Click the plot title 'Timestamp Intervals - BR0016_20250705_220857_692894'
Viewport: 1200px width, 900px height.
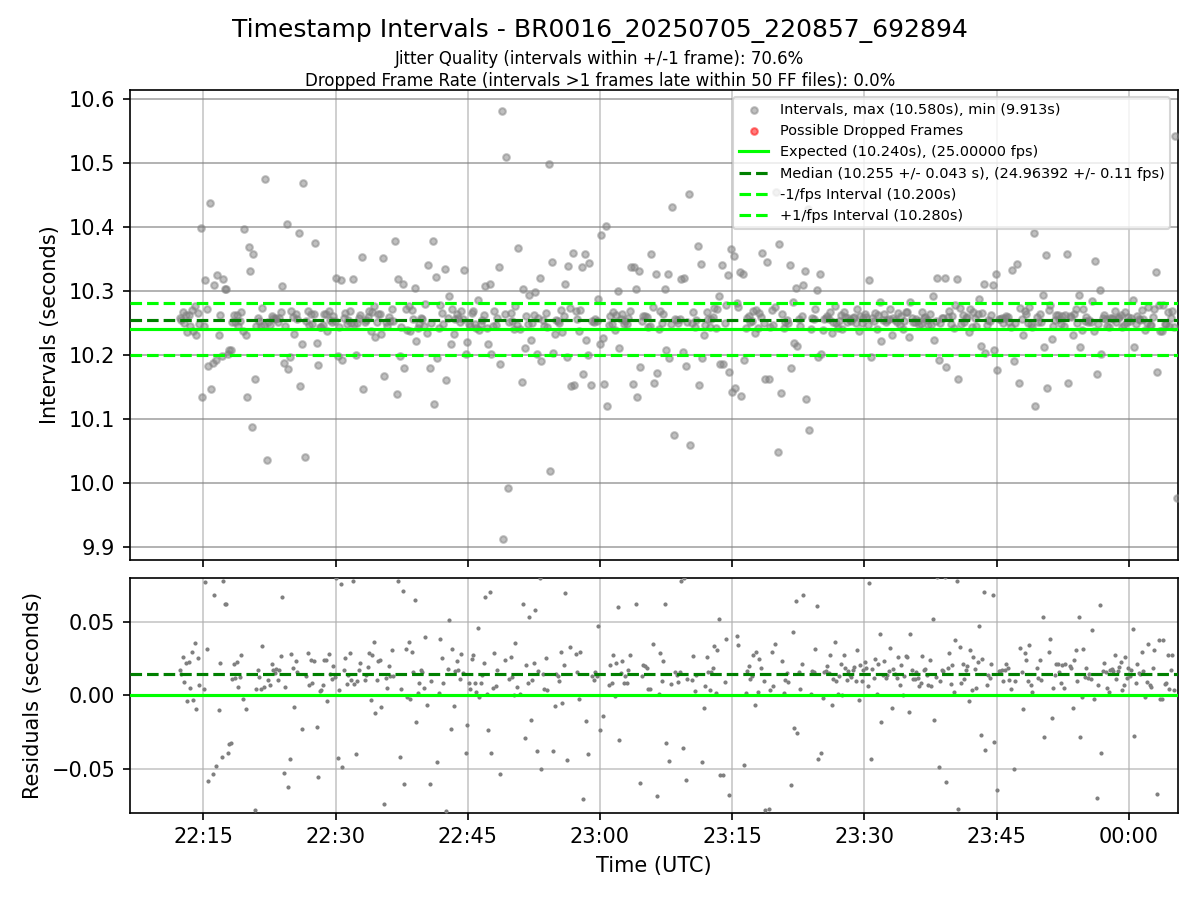(x=599, y=29)
